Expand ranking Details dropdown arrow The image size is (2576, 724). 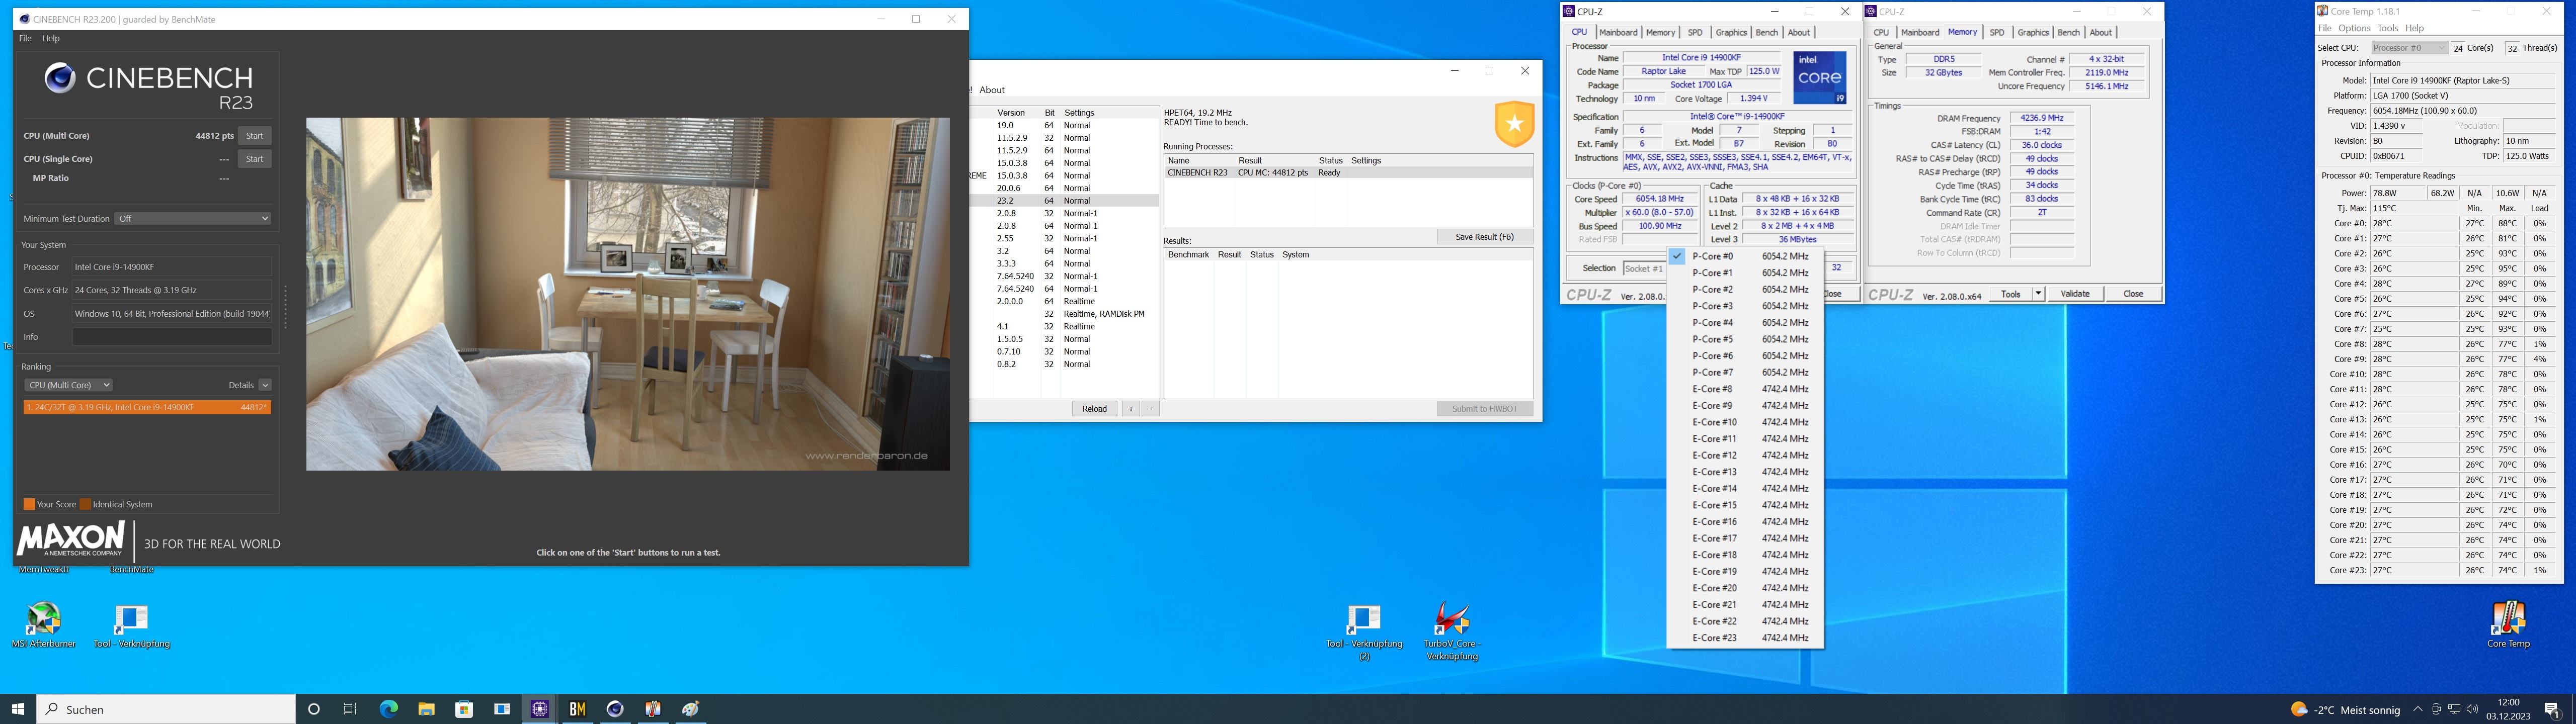pos(265,385)
